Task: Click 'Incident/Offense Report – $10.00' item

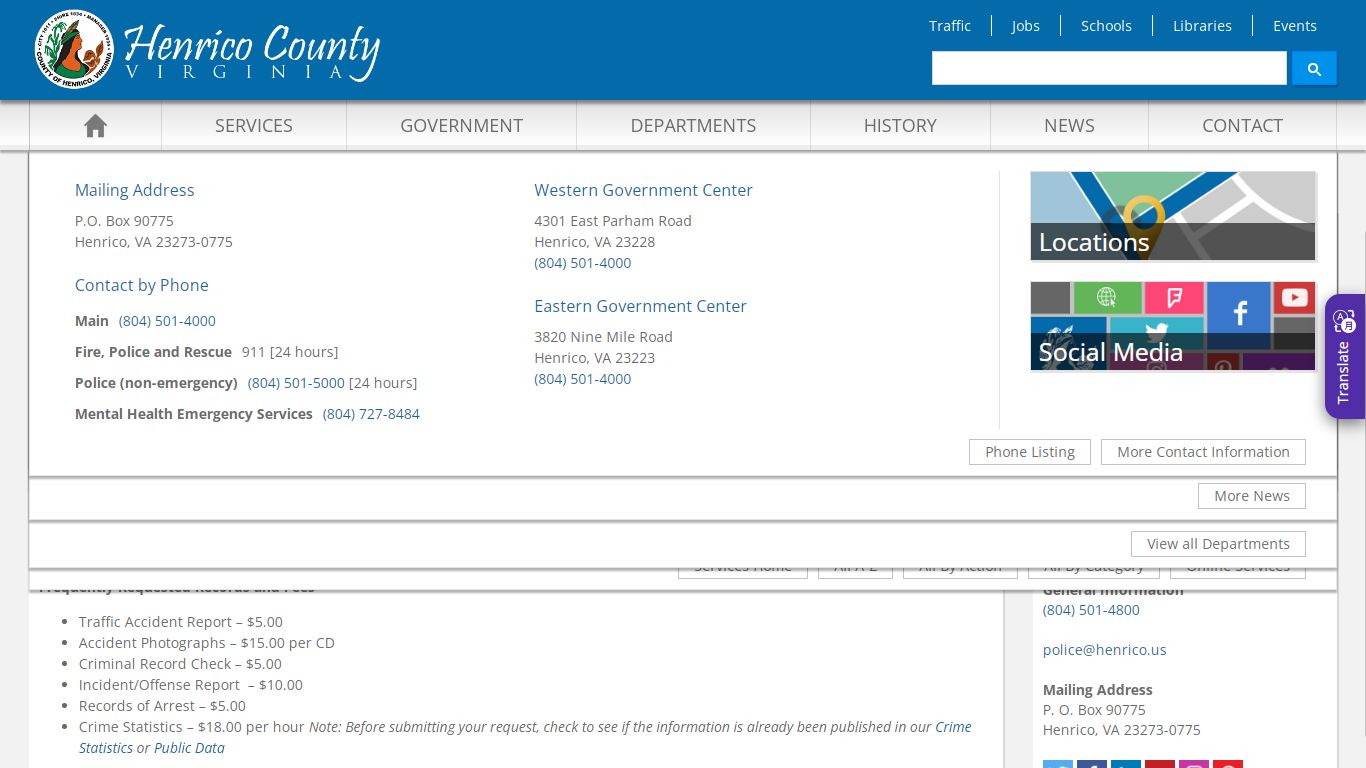Action: click(x=191, y=685)
